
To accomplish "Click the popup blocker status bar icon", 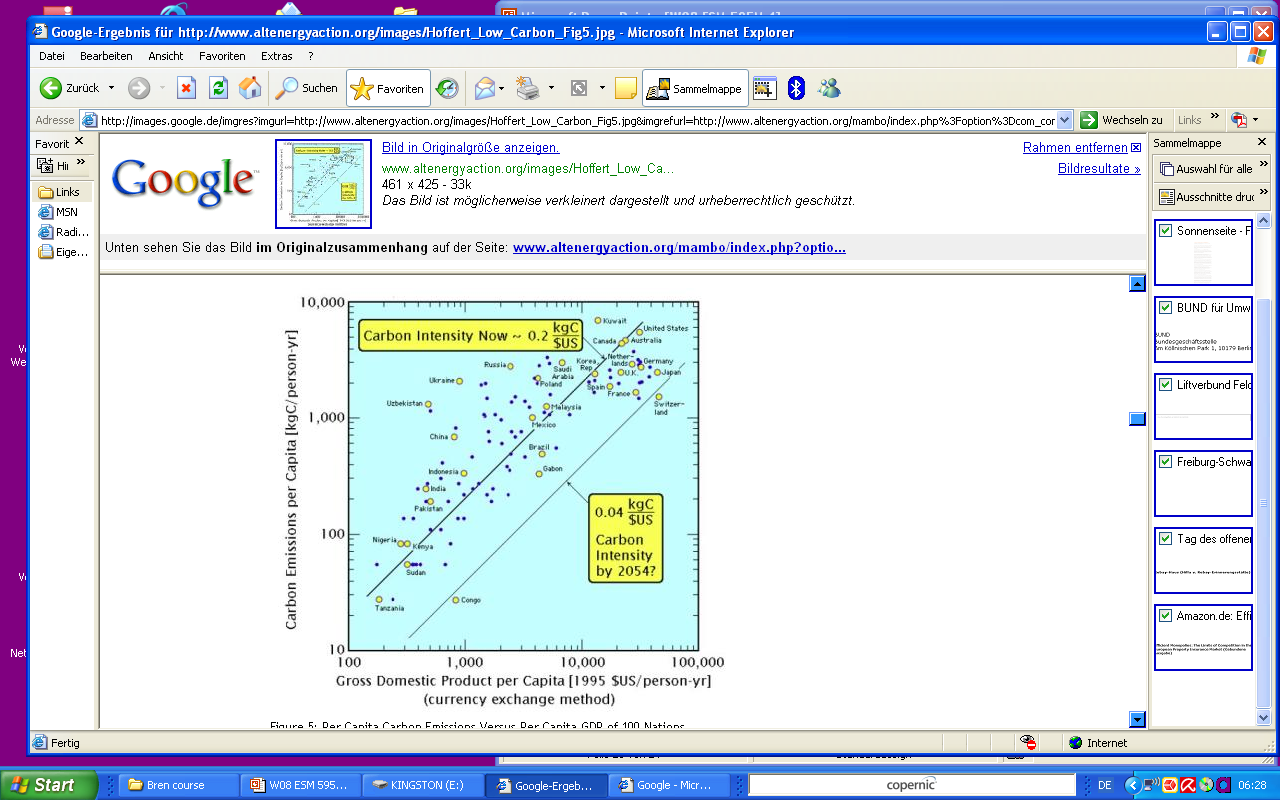I will click(1028, 742).
